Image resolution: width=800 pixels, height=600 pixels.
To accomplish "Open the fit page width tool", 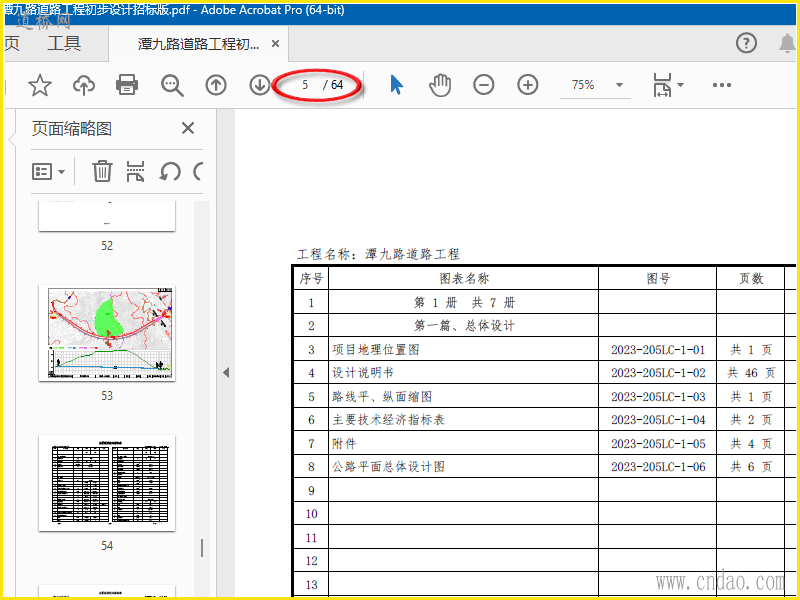I will point(662,85).
